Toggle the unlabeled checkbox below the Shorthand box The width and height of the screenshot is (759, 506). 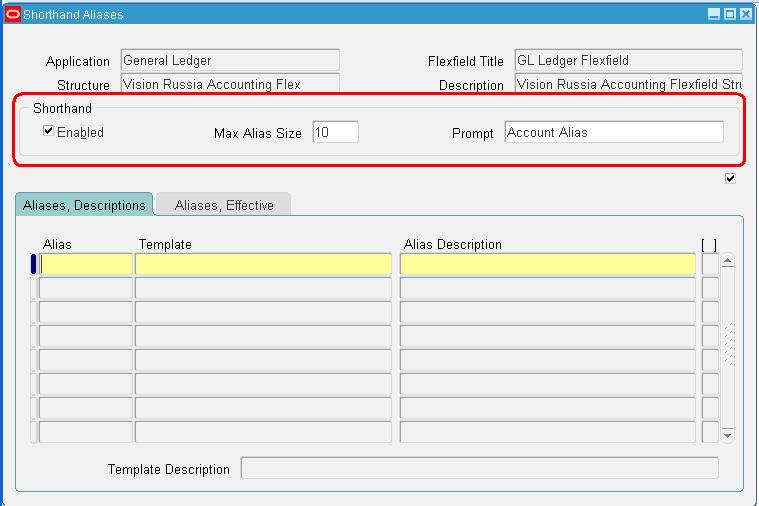pos(730,179)
